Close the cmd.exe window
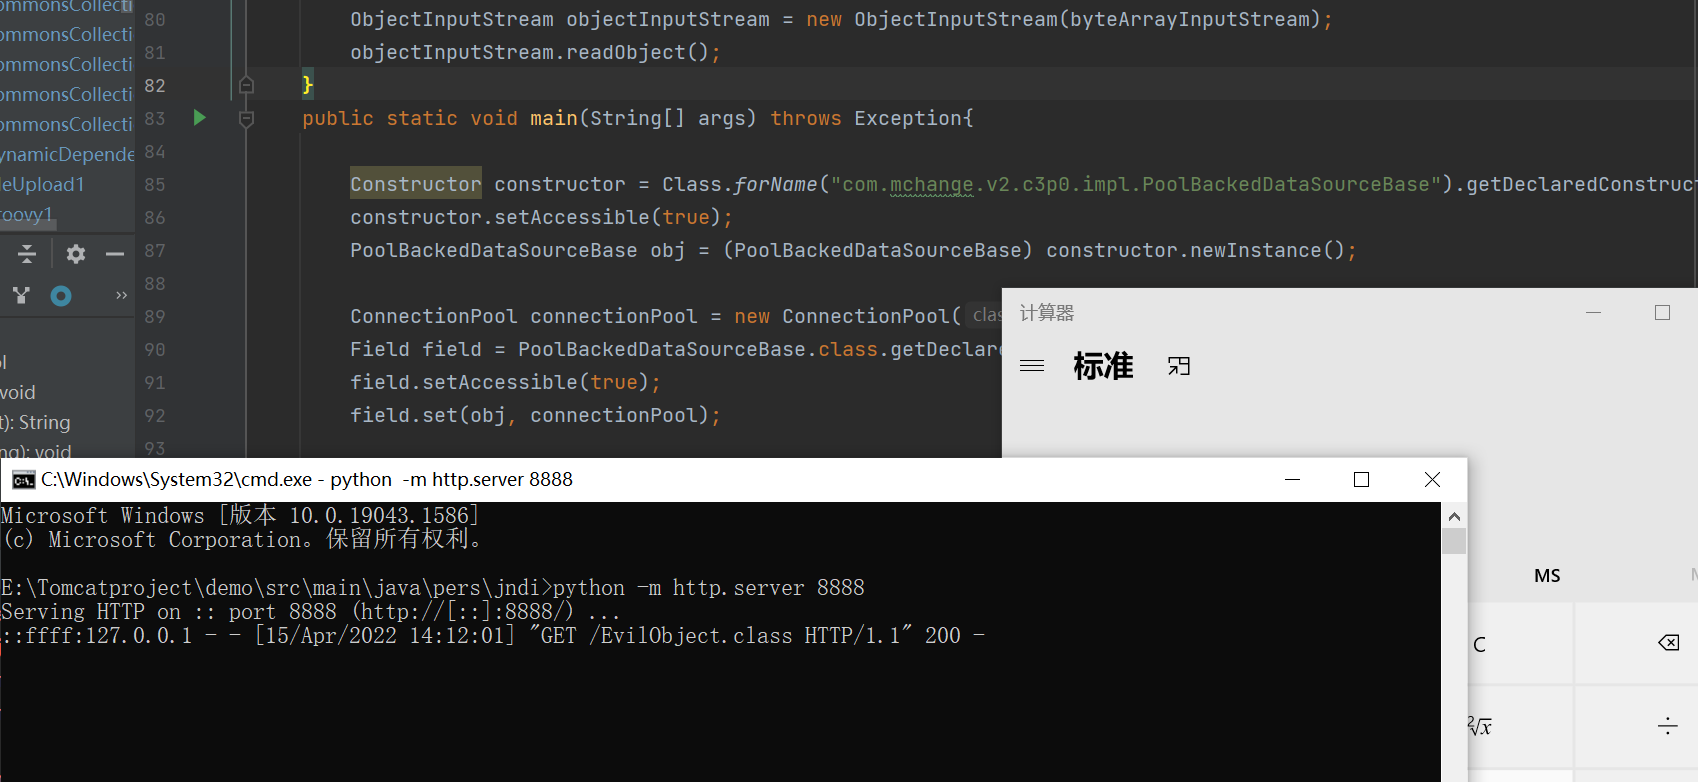This screenshot has width=1698, height=782. (x=1432, y=480)
